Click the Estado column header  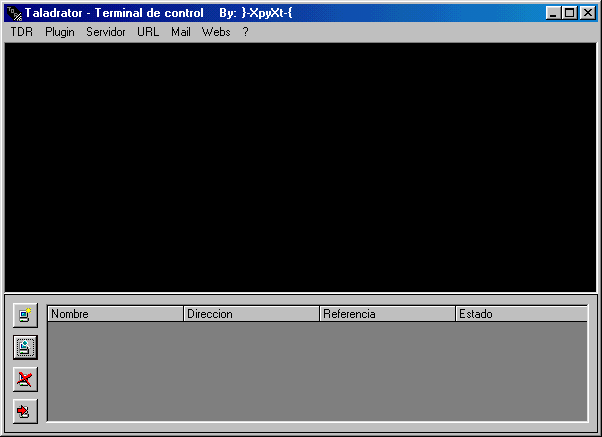(x=520, y=314)
